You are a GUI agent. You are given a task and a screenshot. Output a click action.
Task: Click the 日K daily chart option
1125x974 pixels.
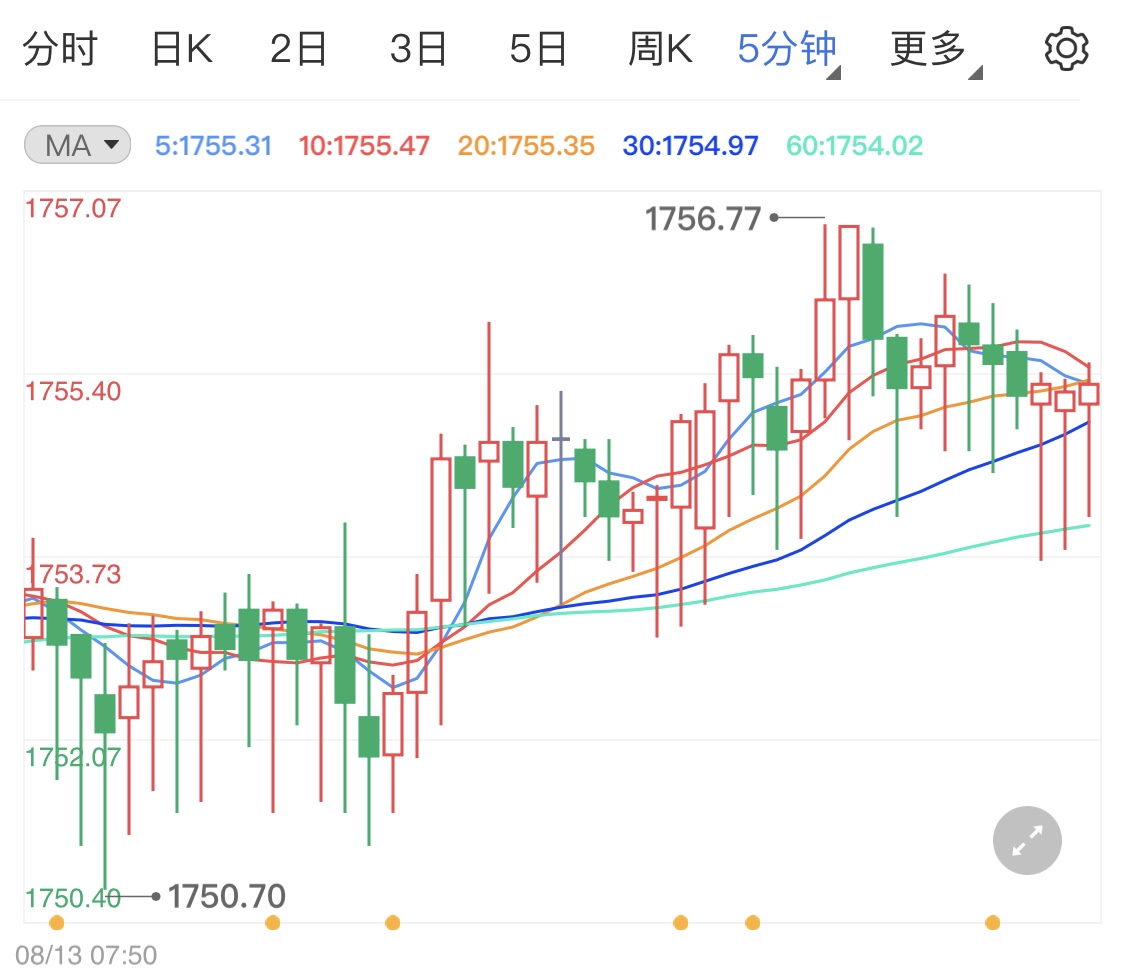[x=183, y=46]
